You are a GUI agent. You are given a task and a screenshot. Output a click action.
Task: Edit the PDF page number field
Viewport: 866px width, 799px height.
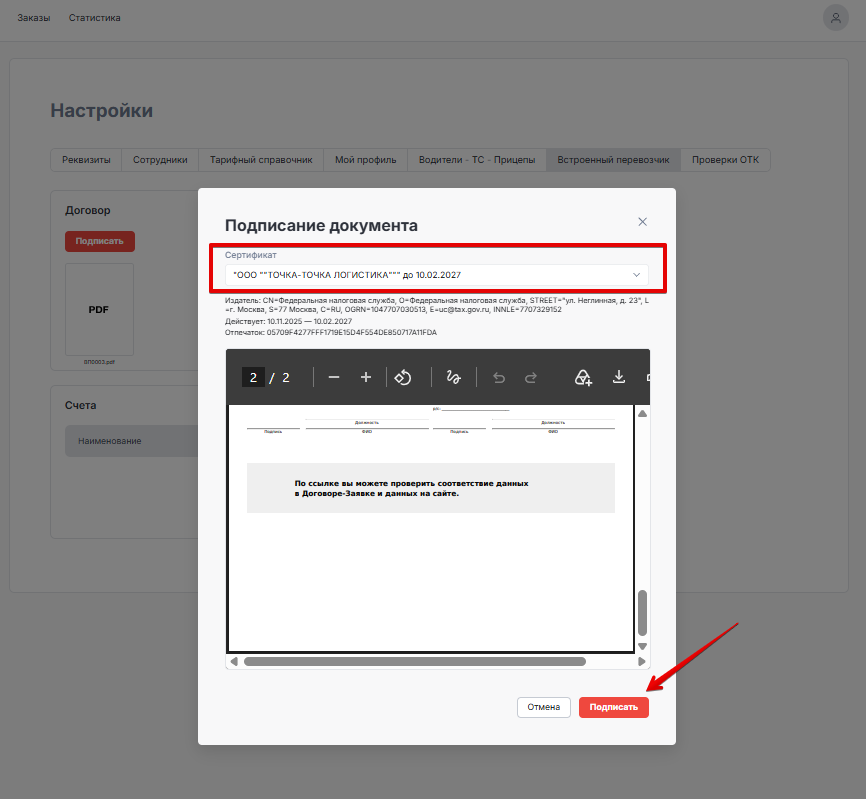(x=253, y=377)
